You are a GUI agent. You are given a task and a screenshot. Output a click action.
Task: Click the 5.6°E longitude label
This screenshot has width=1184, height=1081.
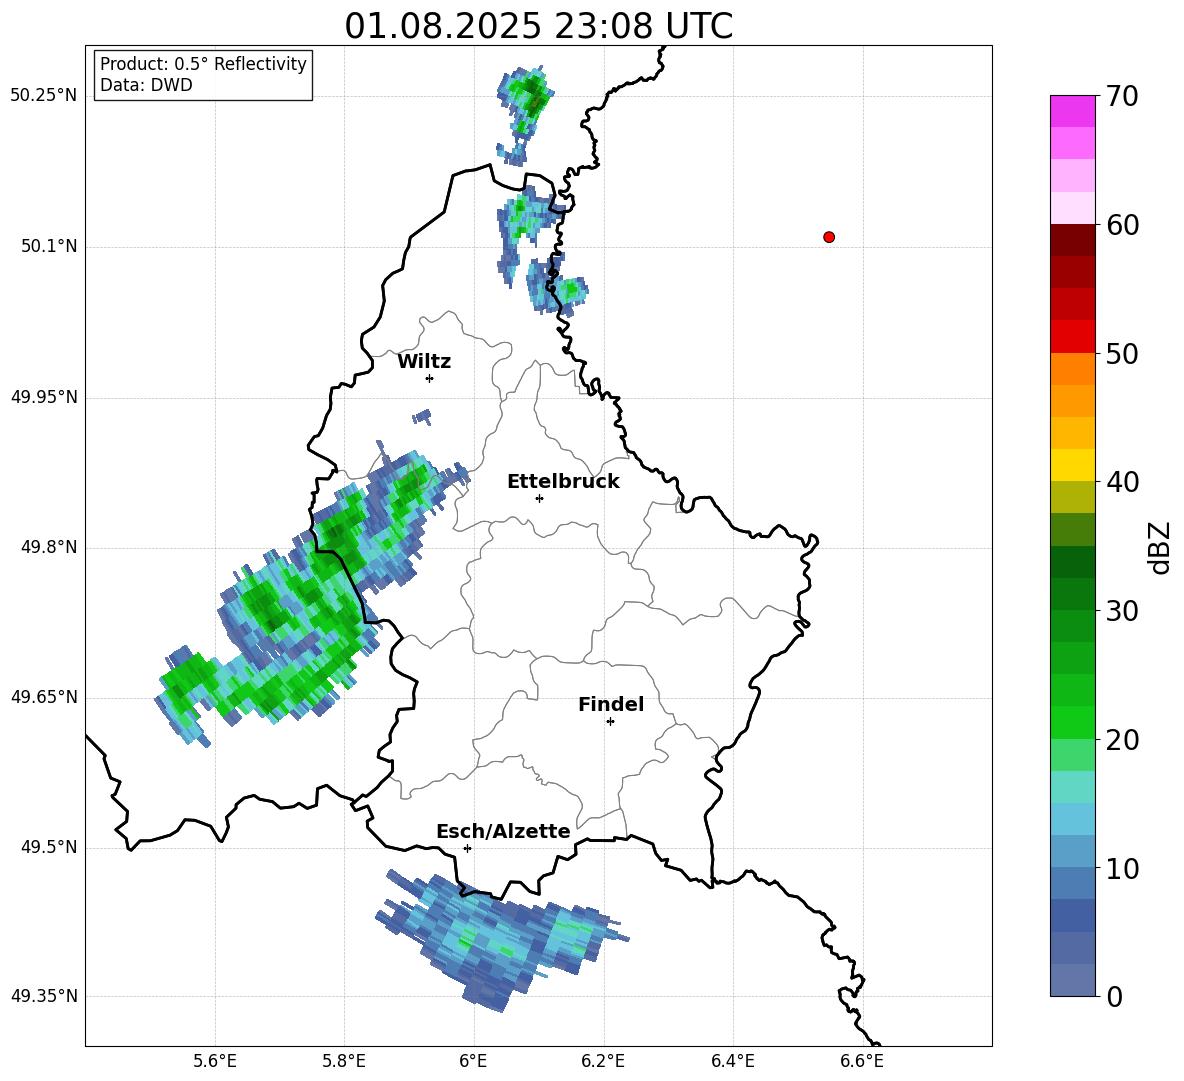pos(215,1061)
